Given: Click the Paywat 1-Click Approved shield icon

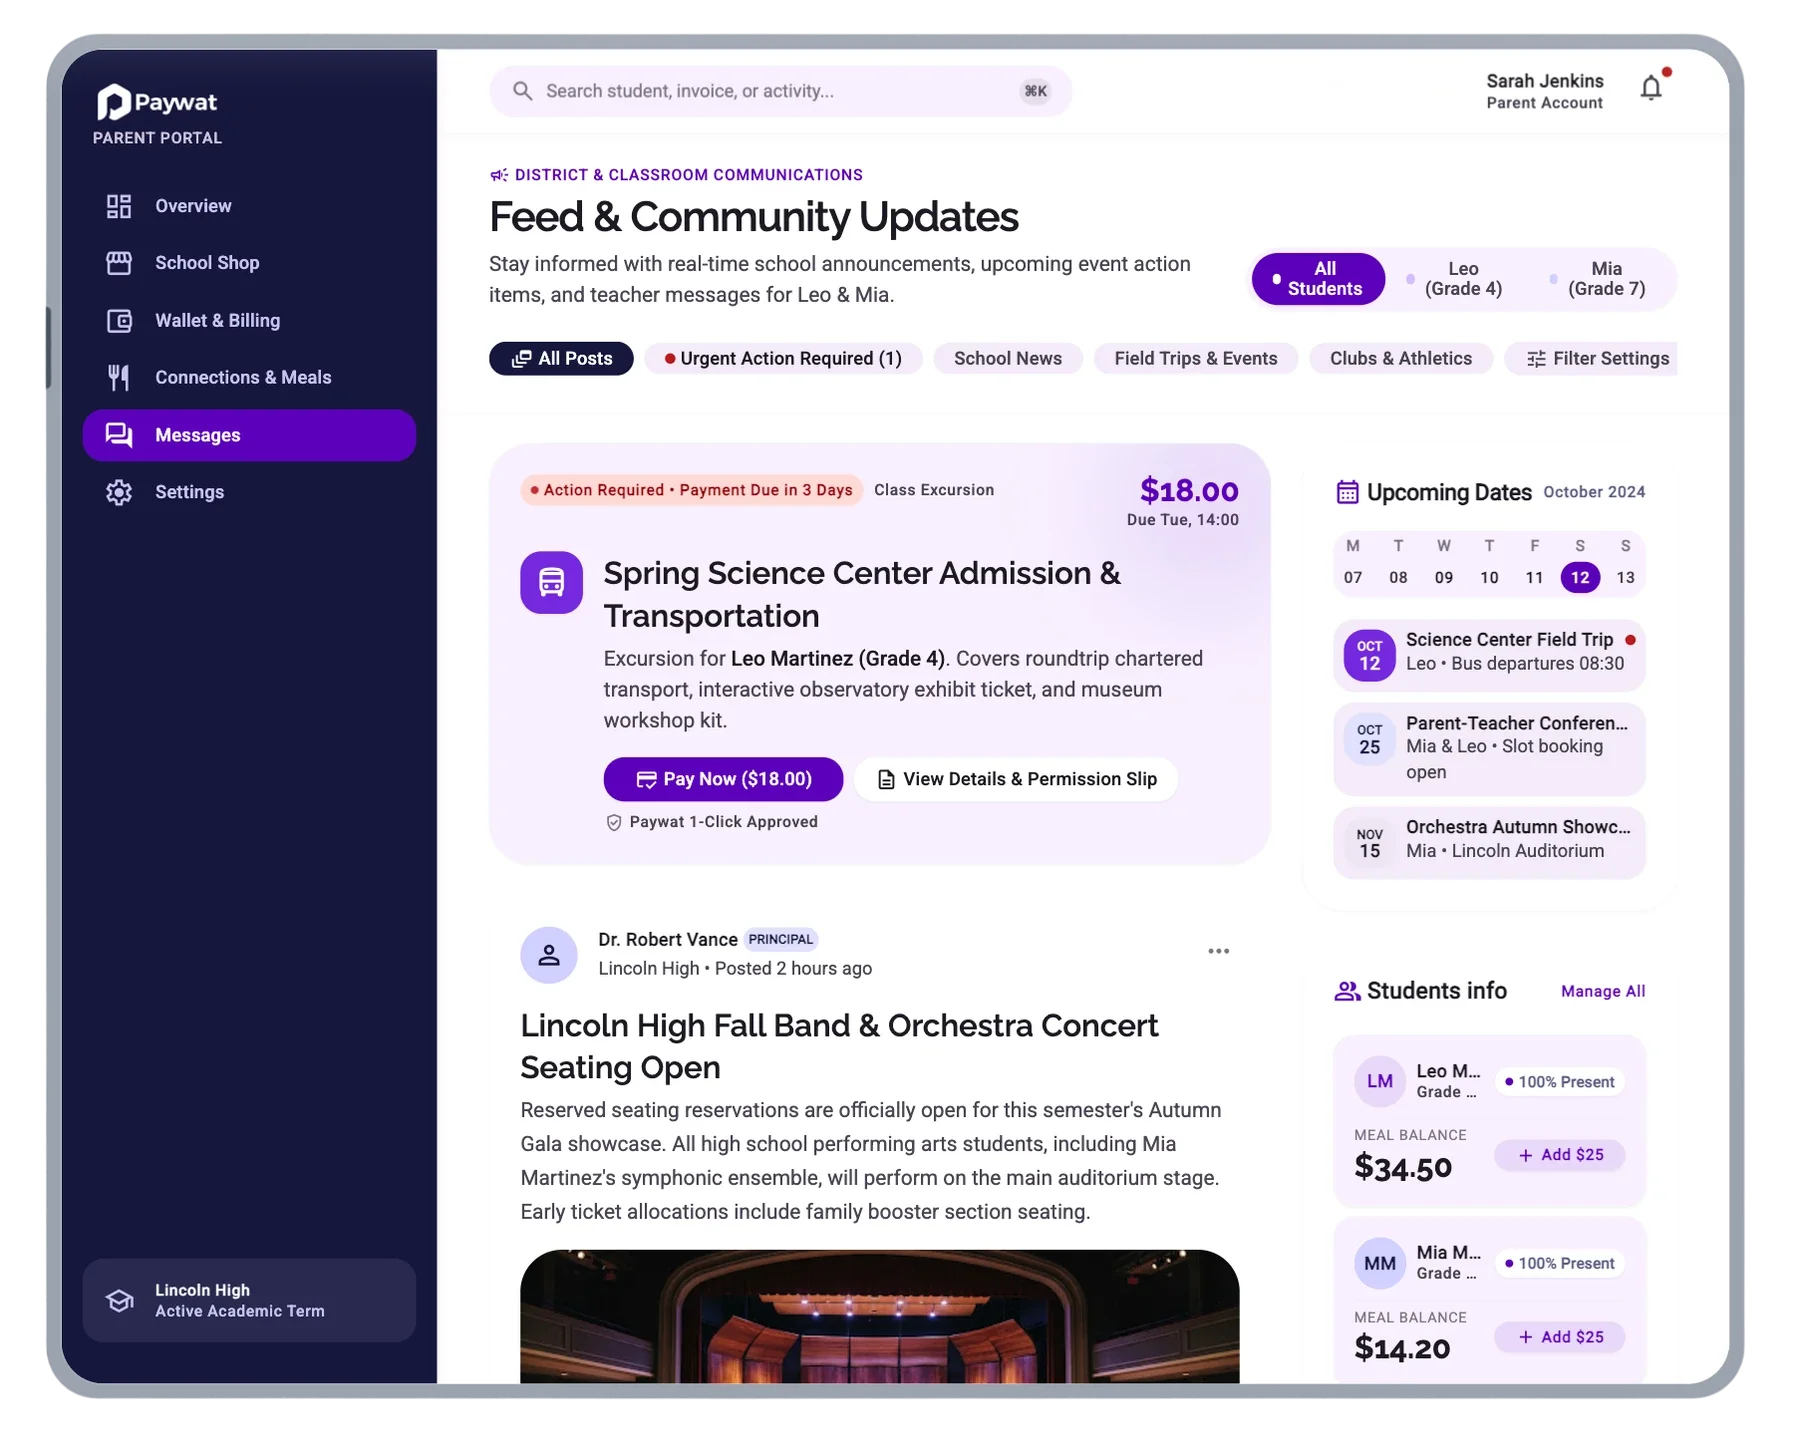Looking at the screenshot, I should [x=614, y=822].
